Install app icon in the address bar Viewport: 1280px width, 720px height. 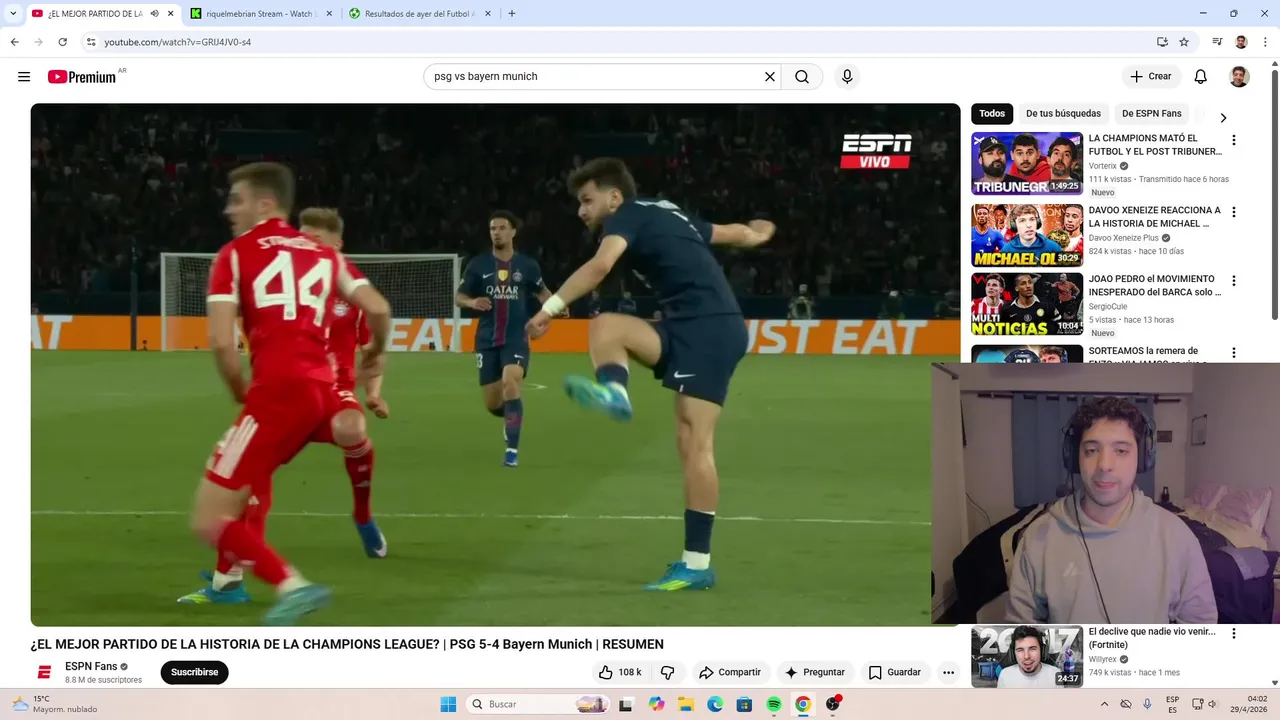1162,42
